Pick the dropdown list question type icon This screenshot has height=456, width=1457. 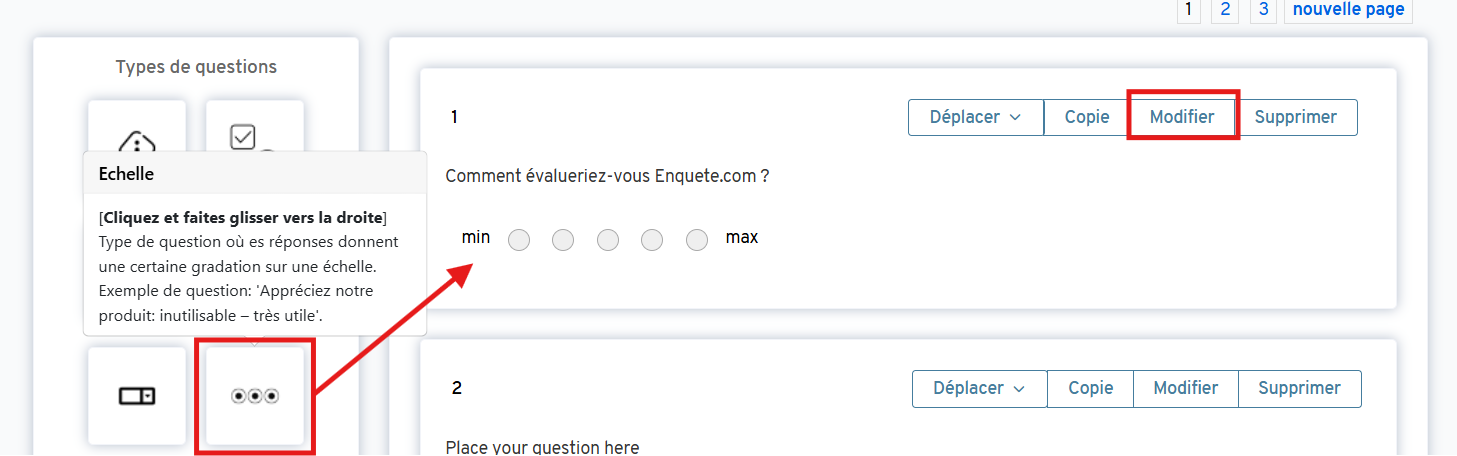point(137,396)
